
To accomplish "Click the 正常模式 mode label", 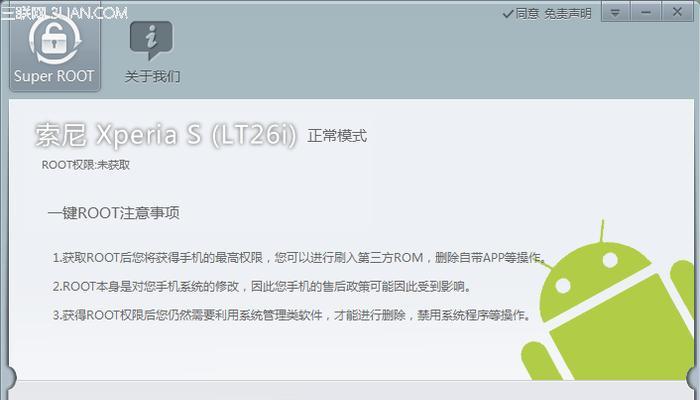I will pos(337,136).
